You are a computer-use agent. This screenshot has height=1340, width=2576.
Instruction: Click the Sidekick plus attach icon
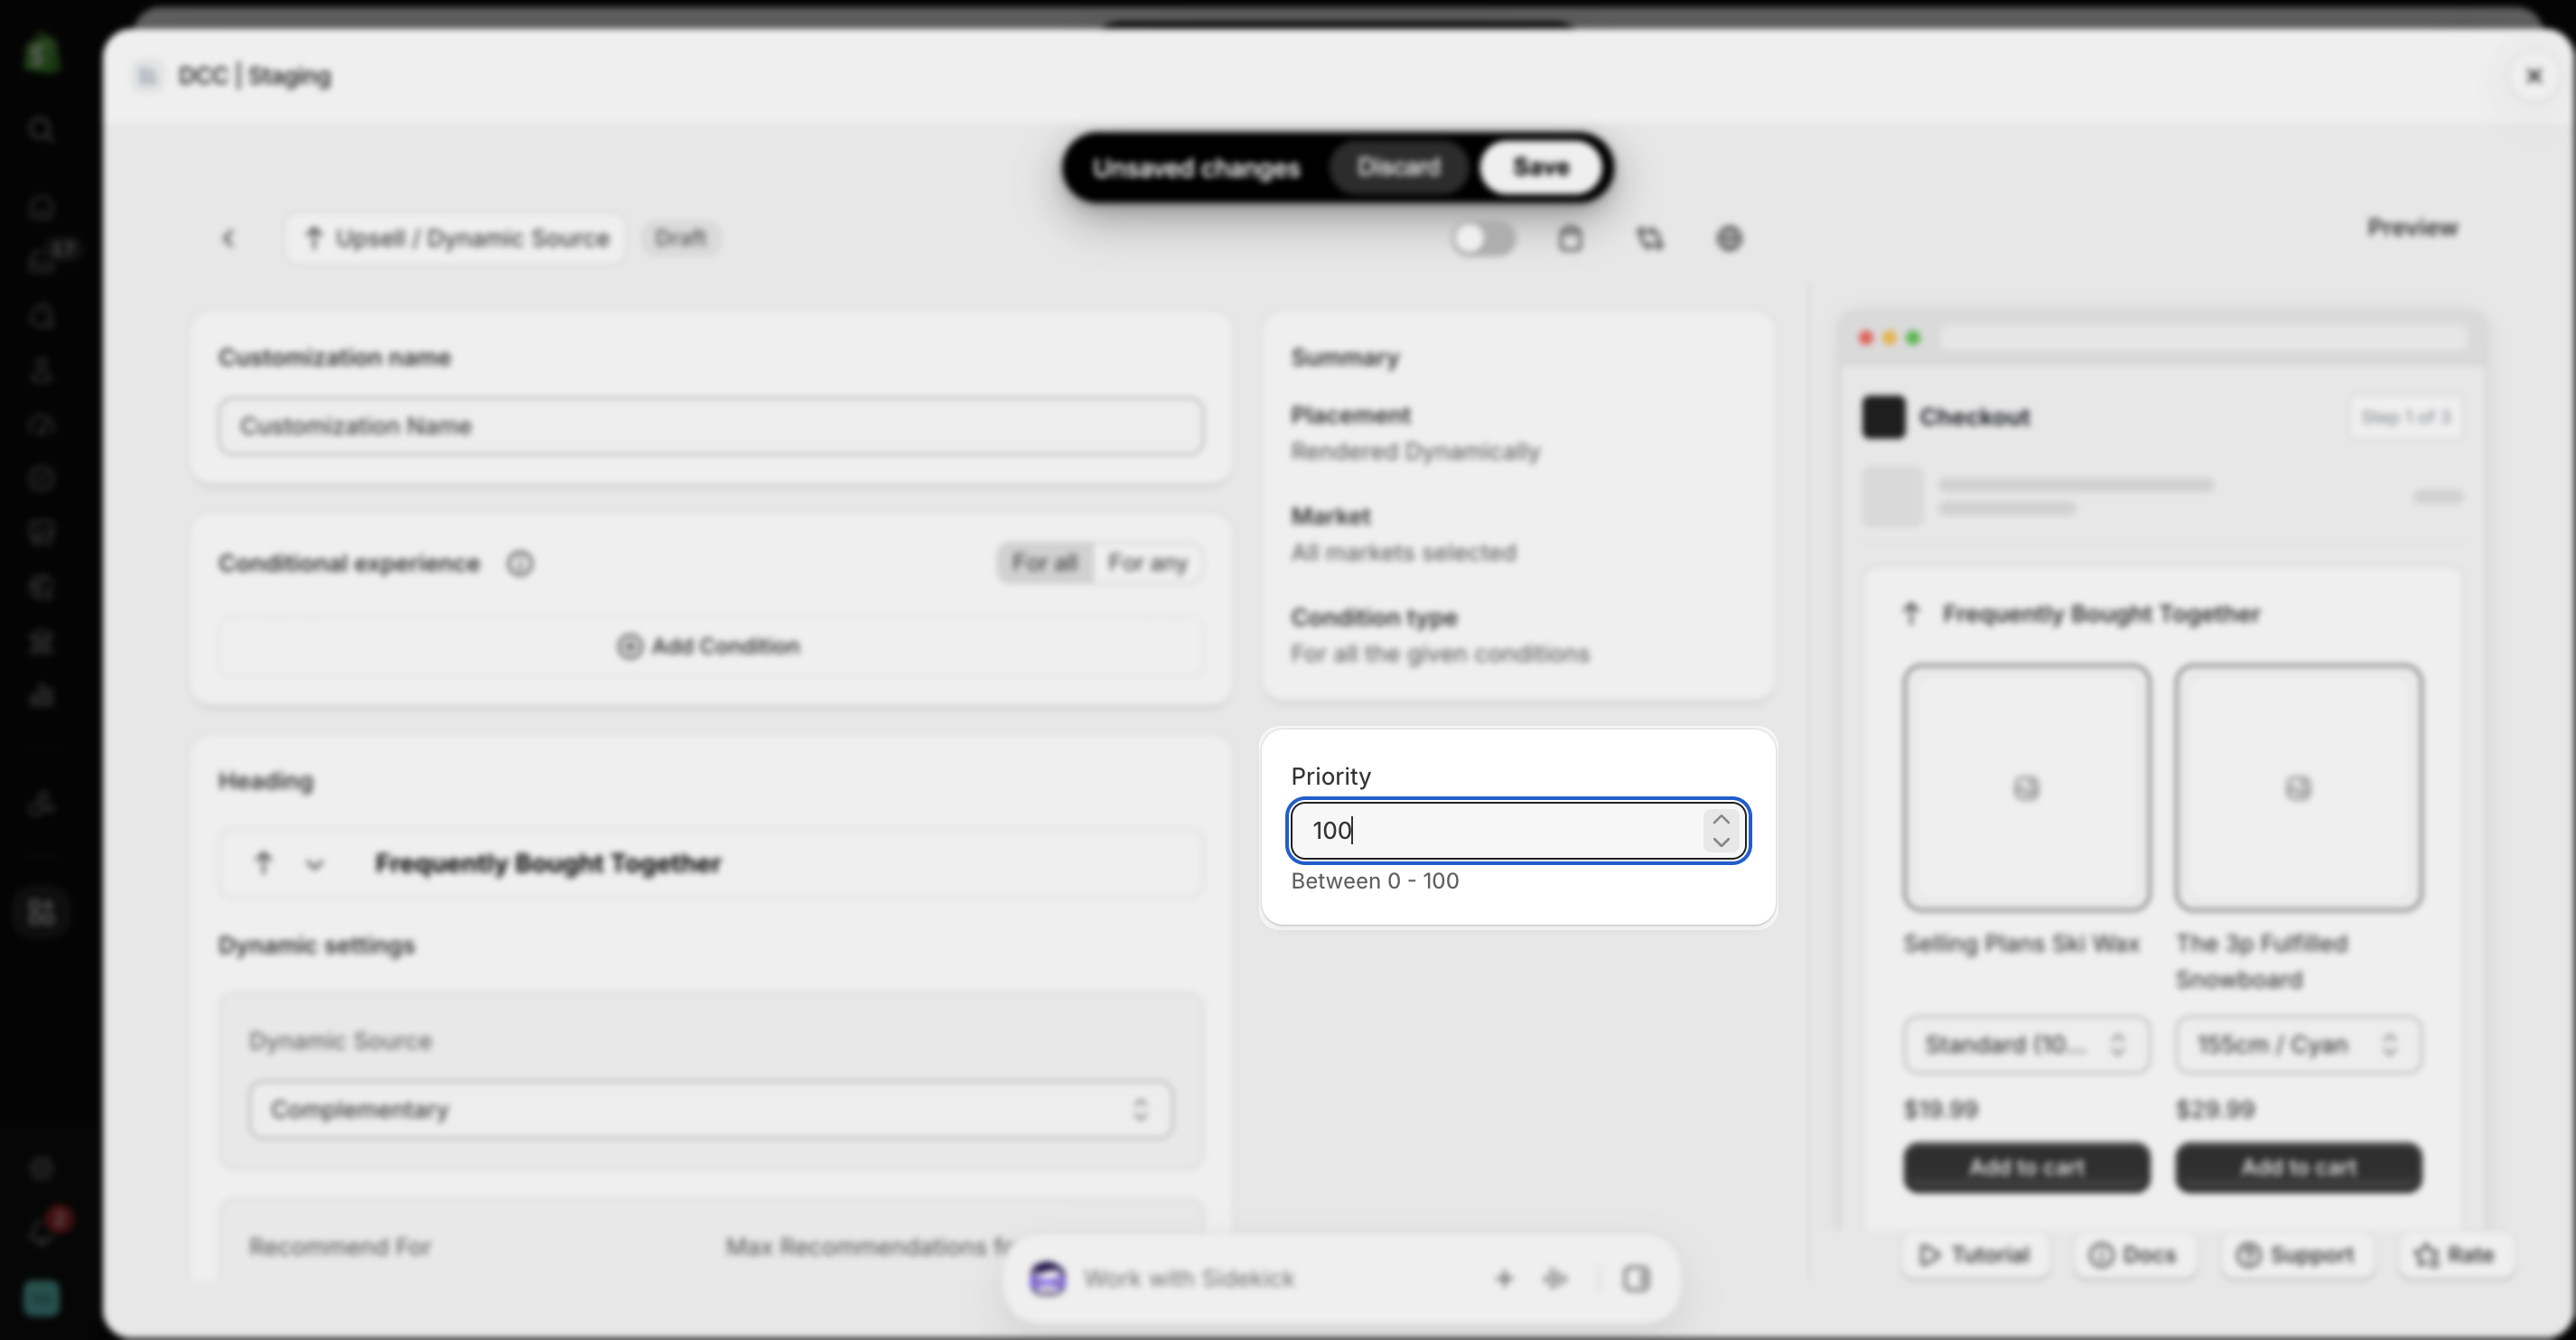[x=1504, y=1279]
